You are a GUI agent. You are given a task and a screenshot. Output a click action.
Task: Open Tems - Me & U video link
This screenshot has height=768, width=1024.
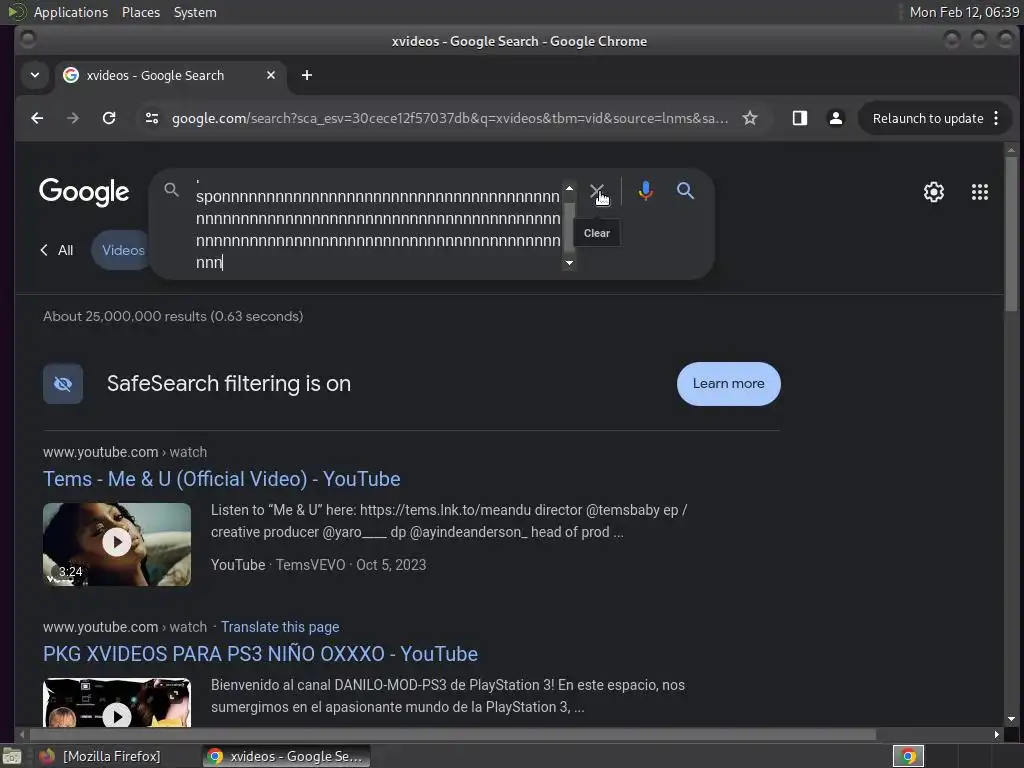tap(221, 479)
